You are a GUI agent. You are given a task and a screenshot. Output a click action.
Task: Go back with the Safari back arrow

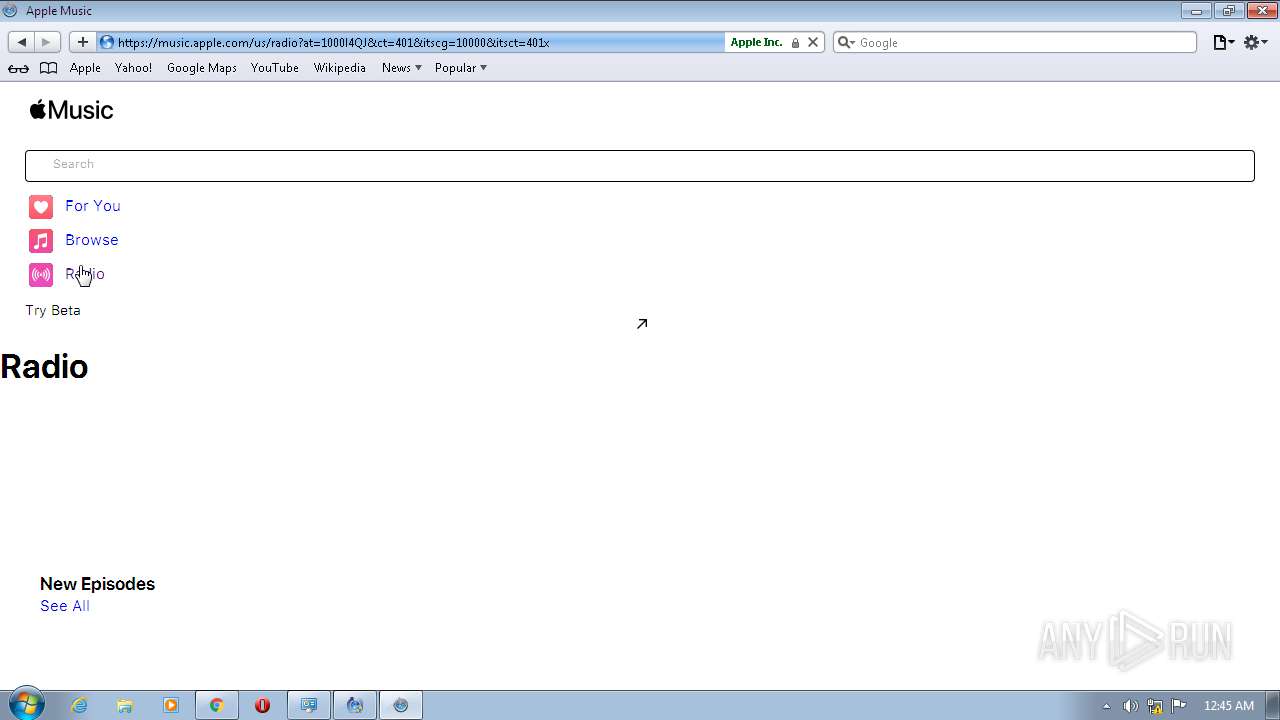pos(22,42)
